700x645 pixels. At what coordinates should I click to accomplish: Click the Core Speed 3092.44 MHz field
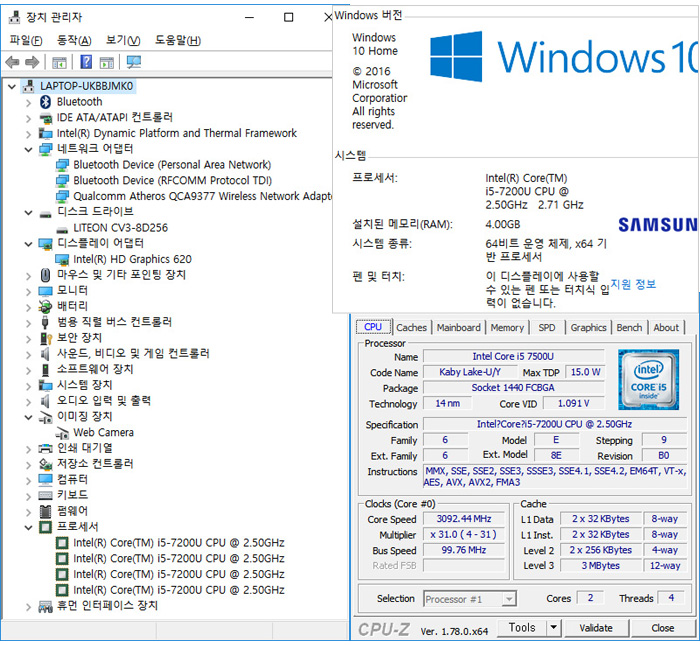tap(464, 519)
